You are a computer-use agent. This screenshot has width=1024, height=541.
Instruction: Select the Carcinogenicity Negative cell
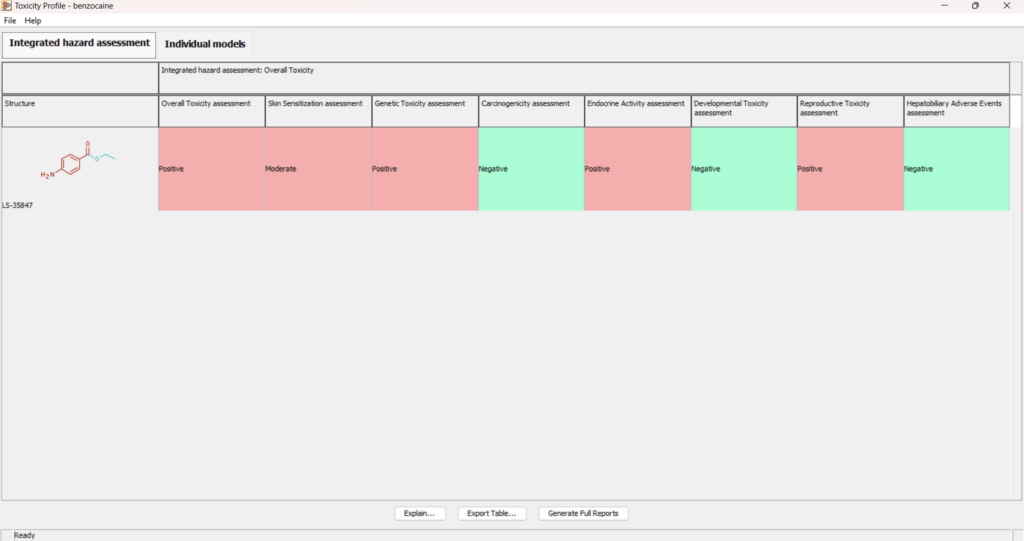click(531, 169)
